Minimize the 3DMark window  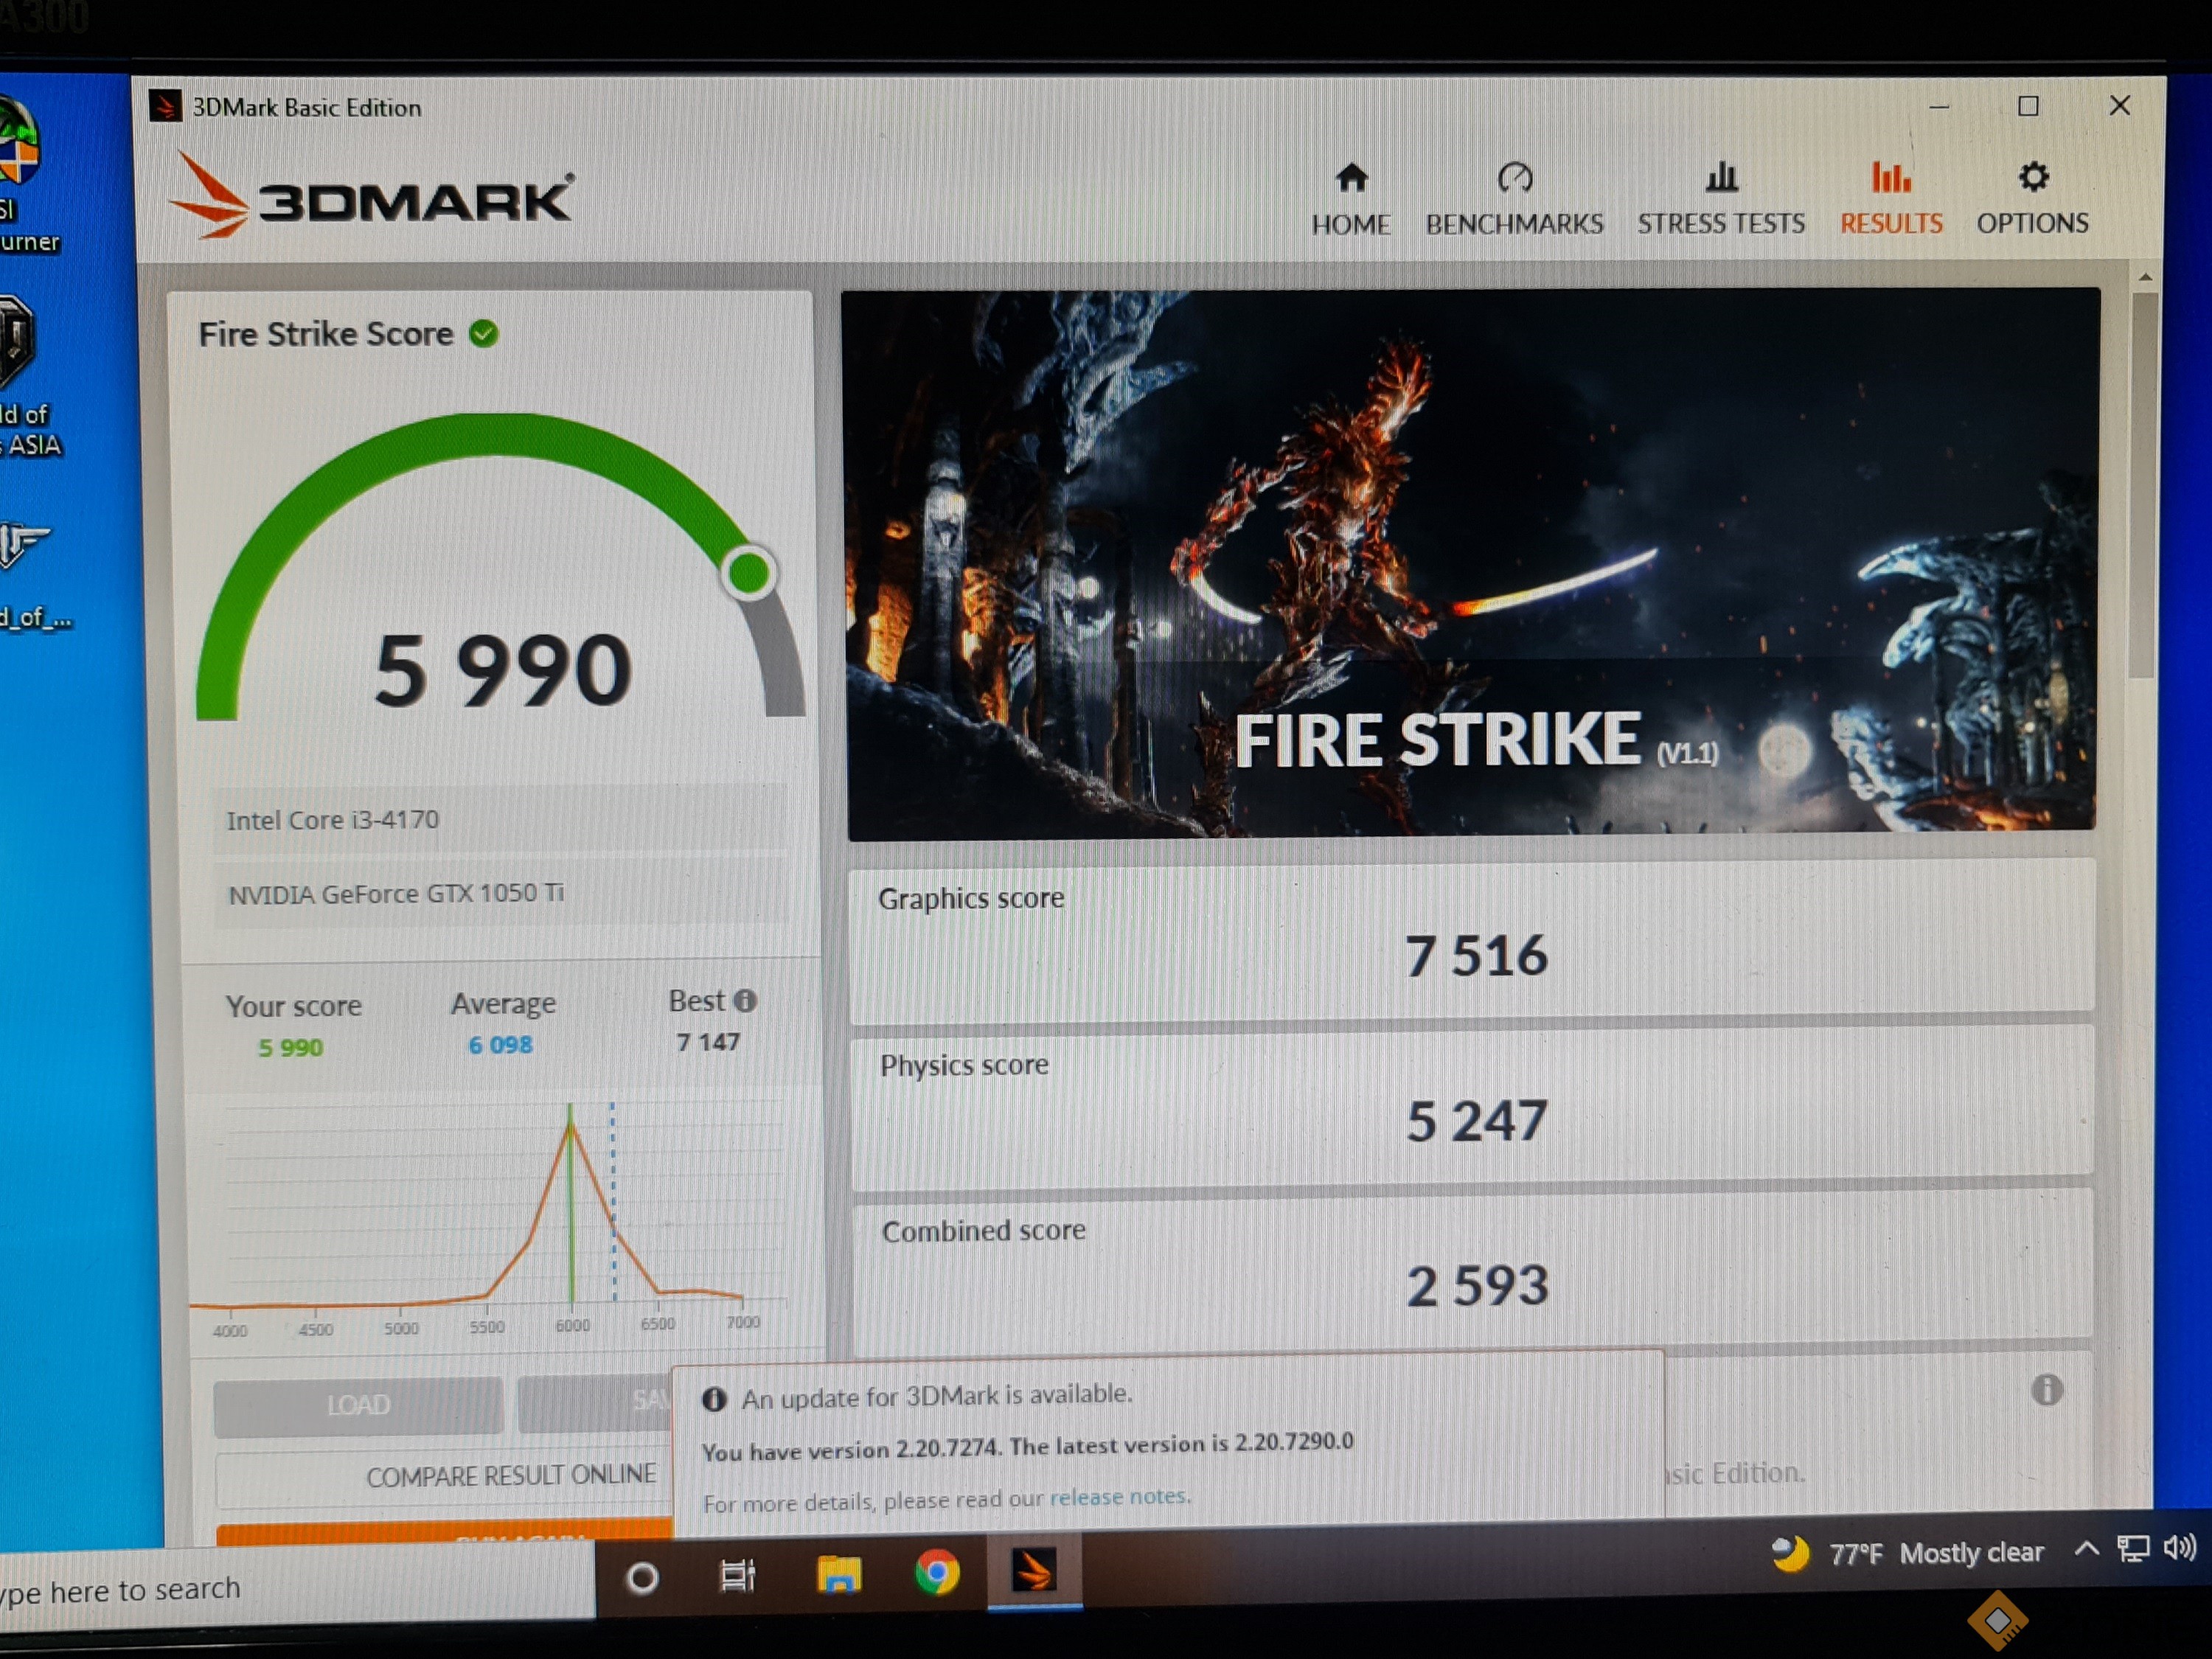[x=1939, y=106]
